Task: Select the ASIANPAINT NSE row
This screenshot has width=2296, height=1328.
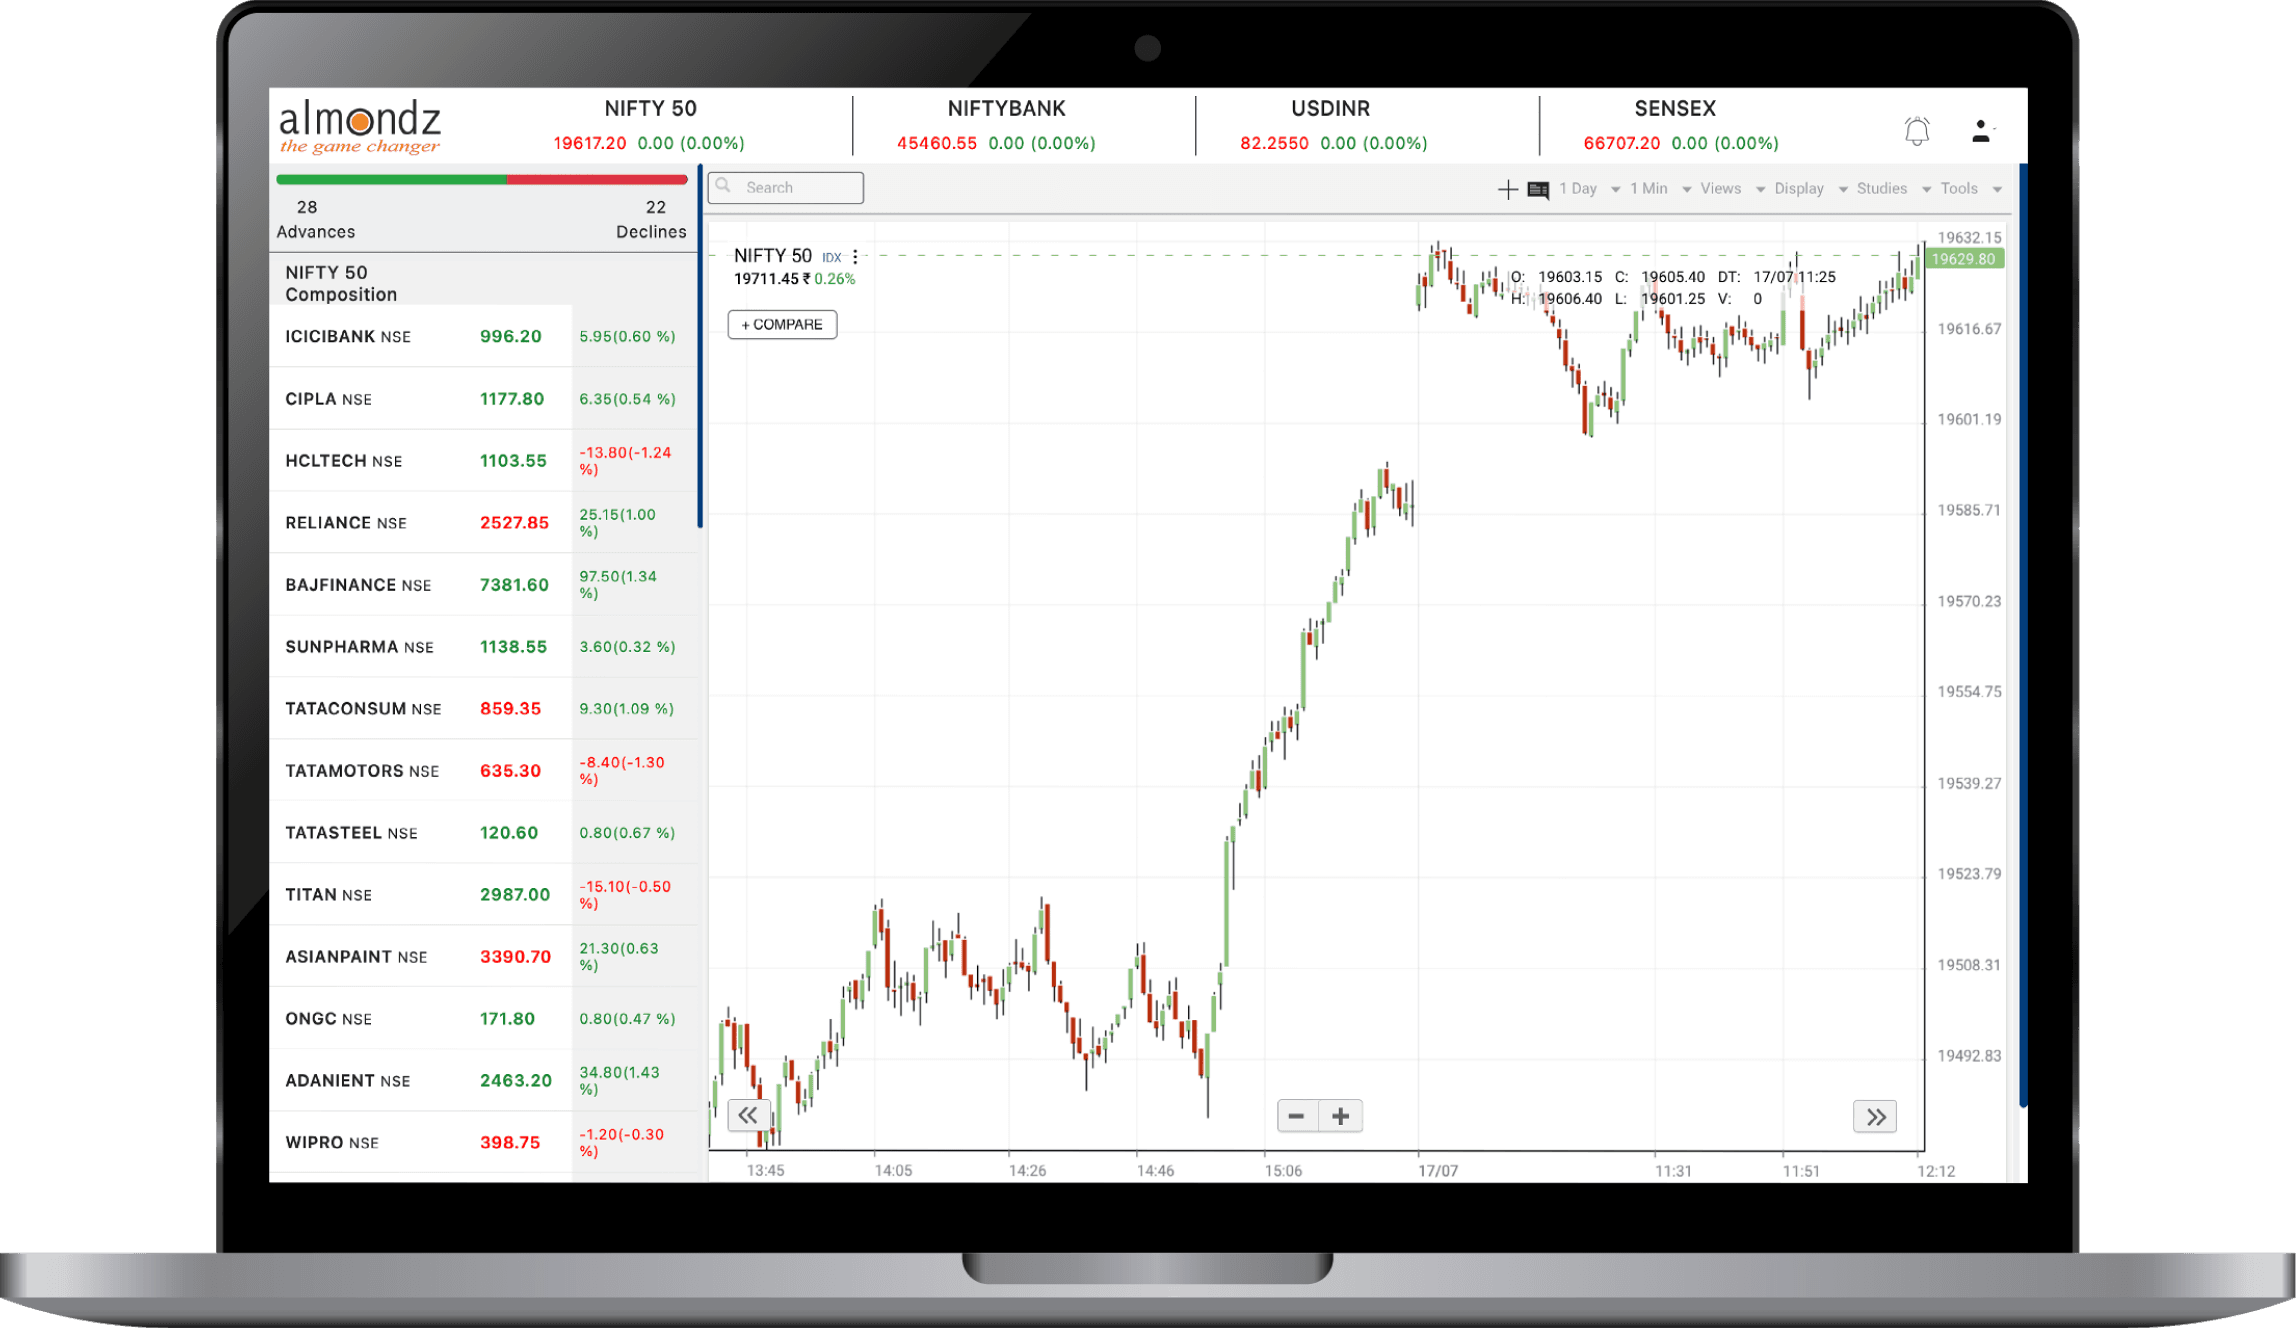Action: (x=483, y=956)
